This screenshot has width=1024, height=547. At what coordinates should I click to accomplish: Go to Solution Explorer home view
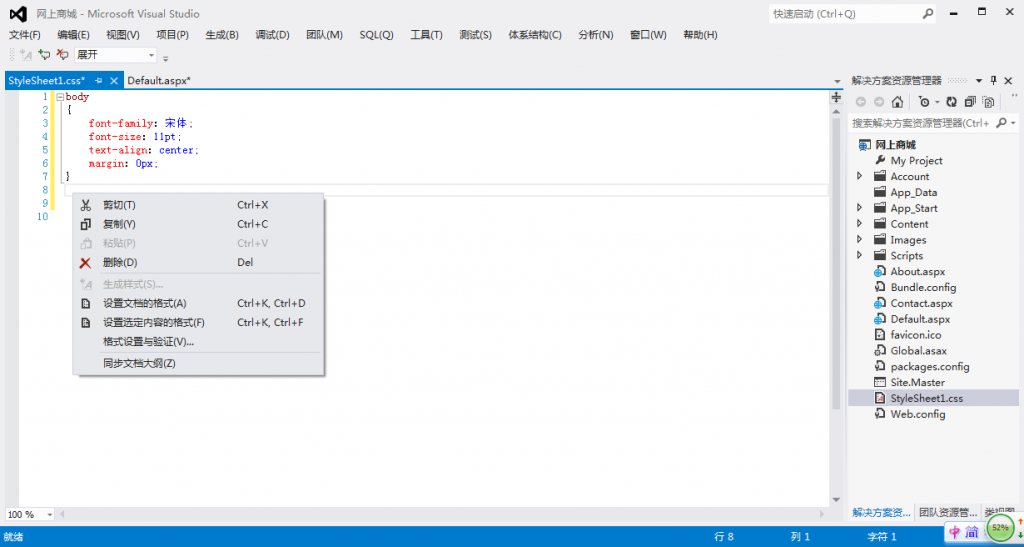(897, 102)
